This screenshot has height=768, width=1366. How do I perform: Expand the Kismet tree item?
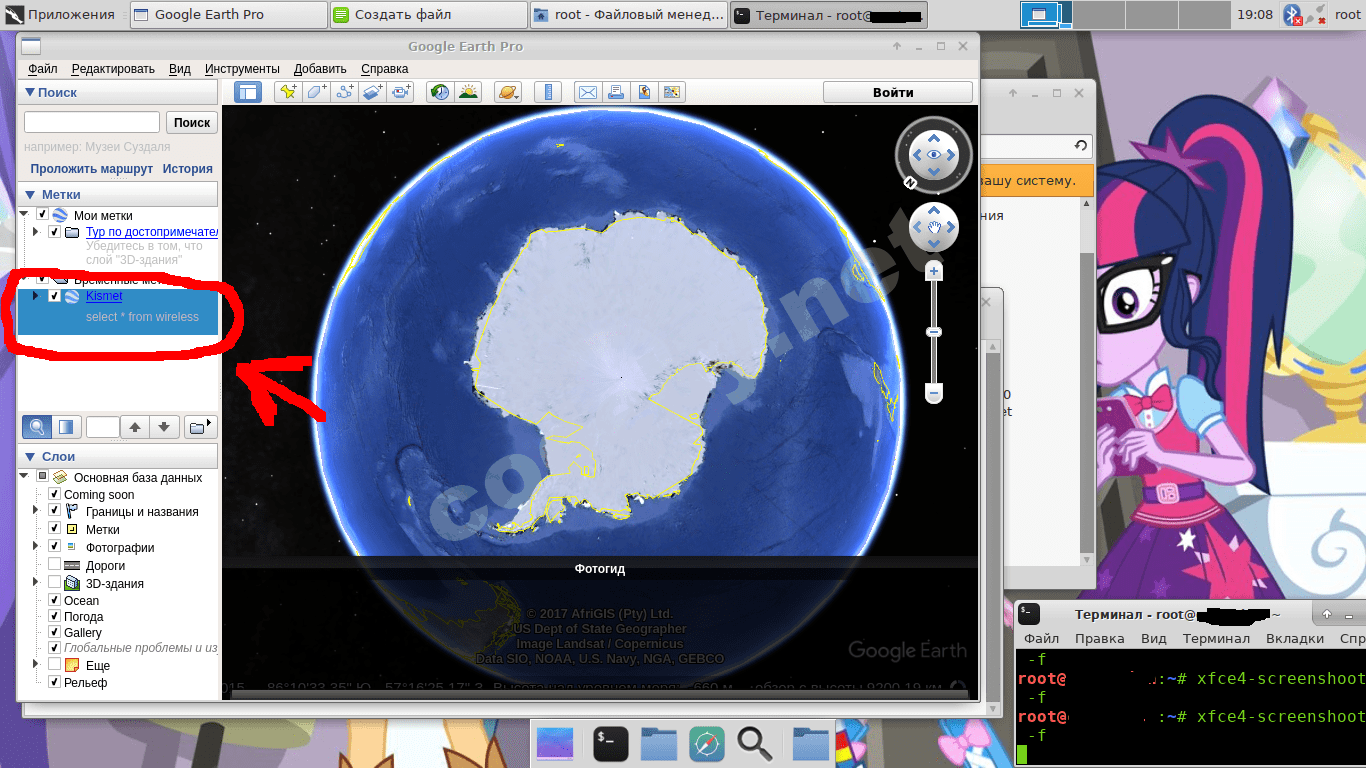tap(37, 296)
